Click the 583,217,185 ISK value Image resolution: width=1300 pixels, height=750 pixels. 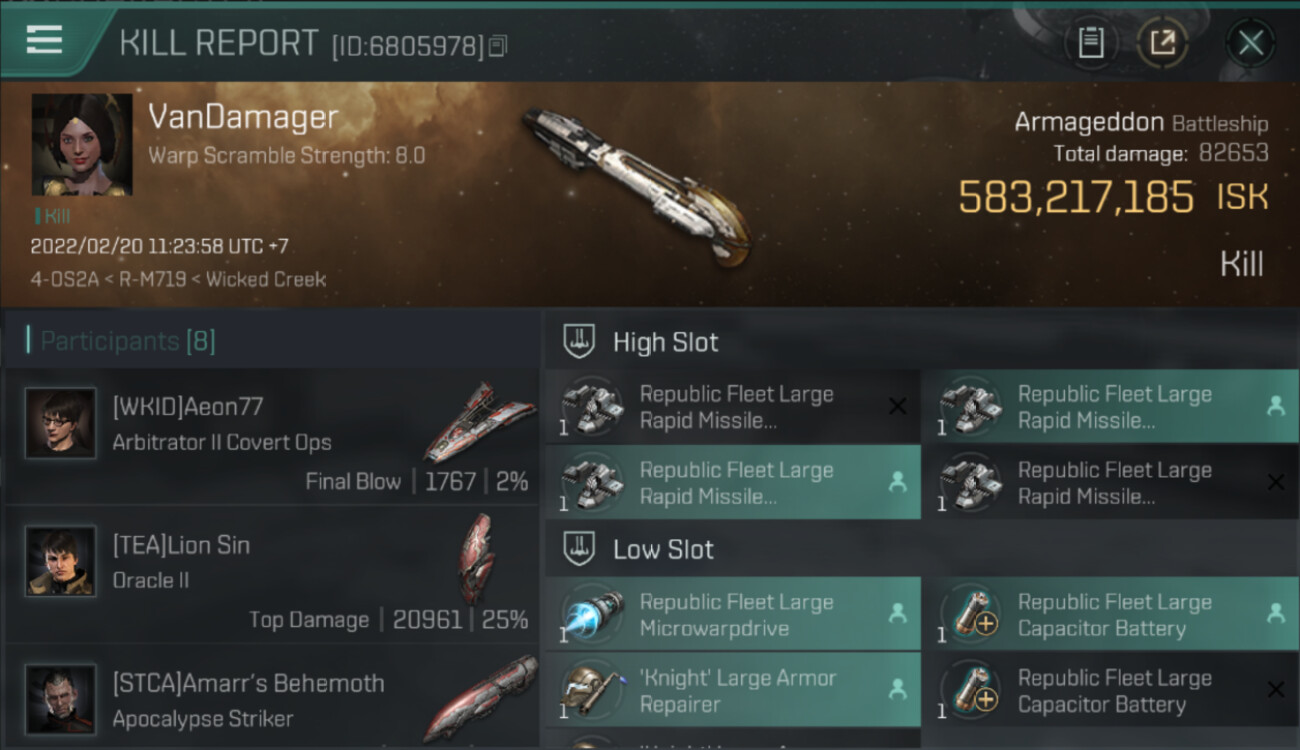[x=1113, y=197]
